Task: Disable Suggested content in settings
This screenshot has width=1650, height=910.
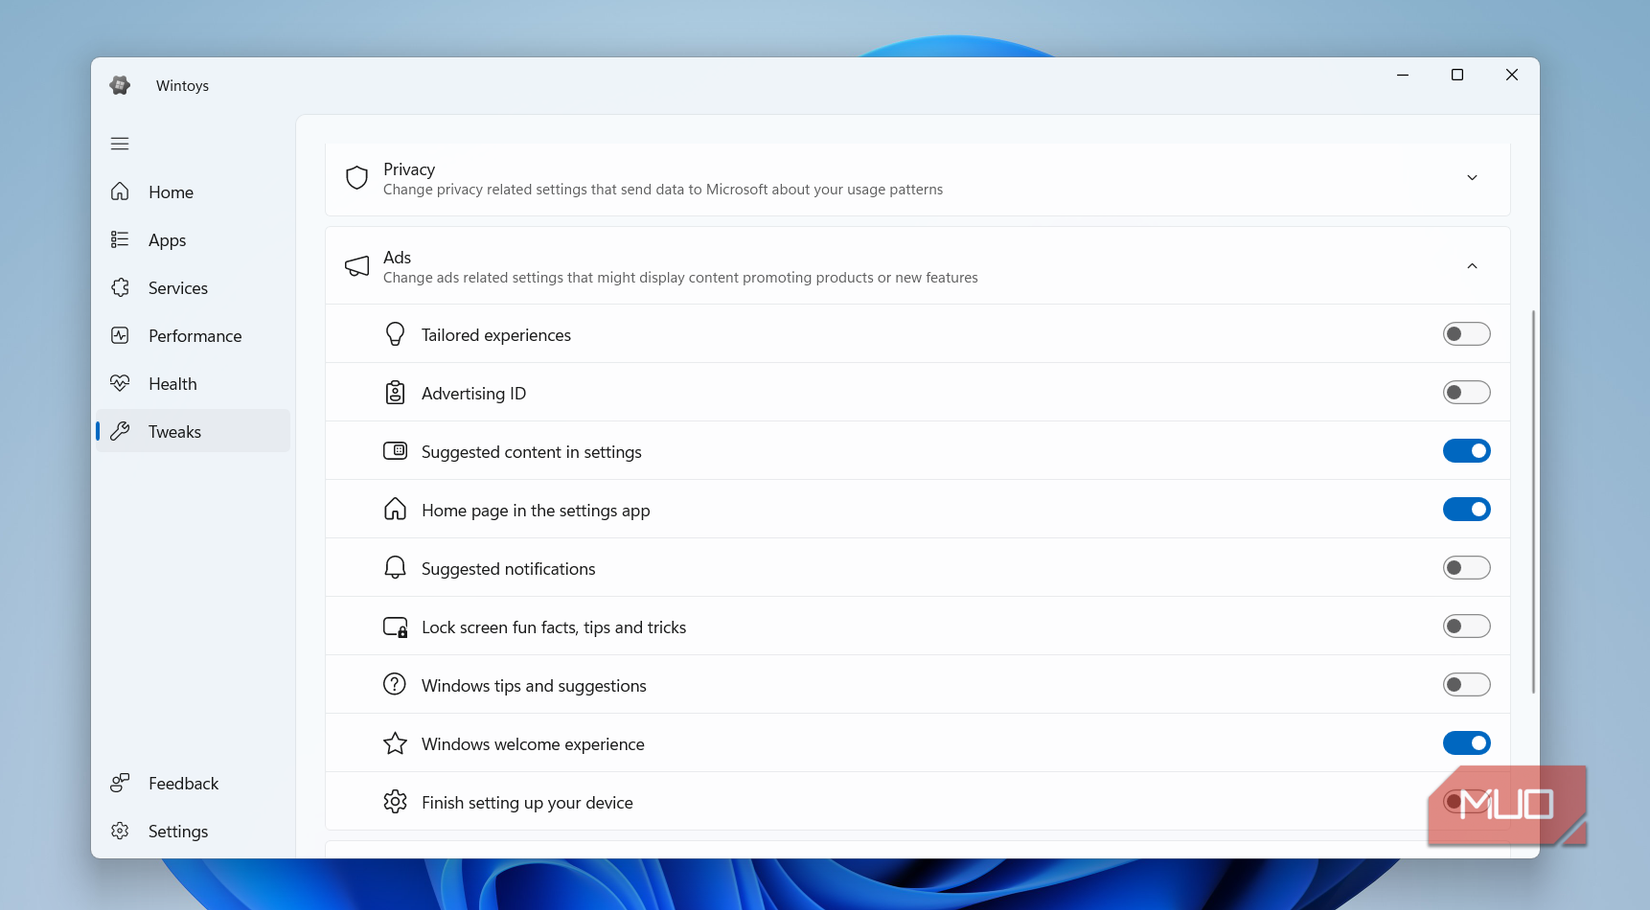Action: point(1466,450)
